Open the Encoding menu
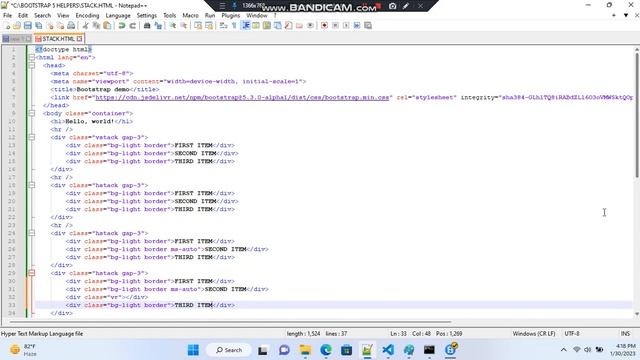640x360 pixels. 87,16
